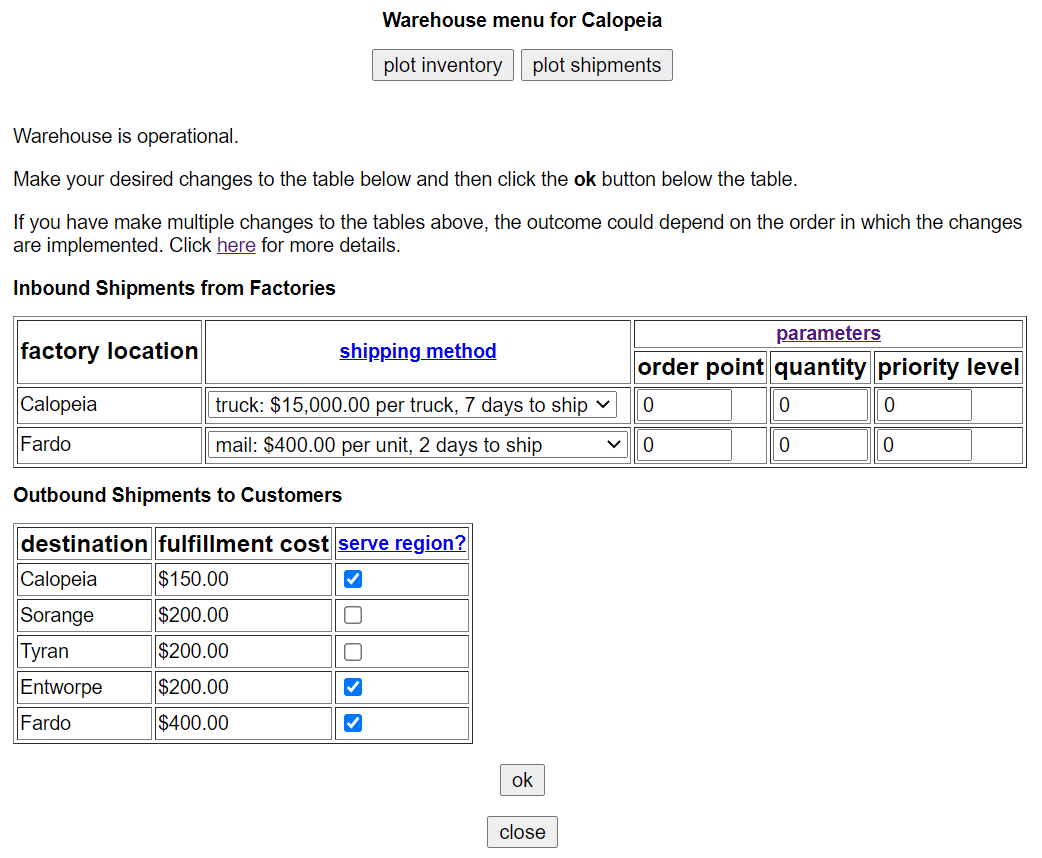This screenshot has width=1042, height=858.
Task: Submit changes with the ok button
Action: tap(522, 780)
